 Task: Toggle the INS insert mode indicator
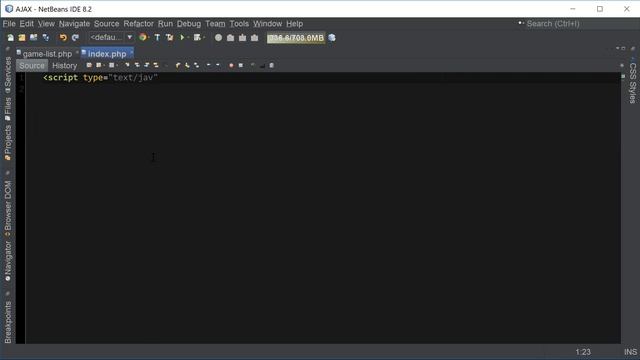[x=630, y=352]
